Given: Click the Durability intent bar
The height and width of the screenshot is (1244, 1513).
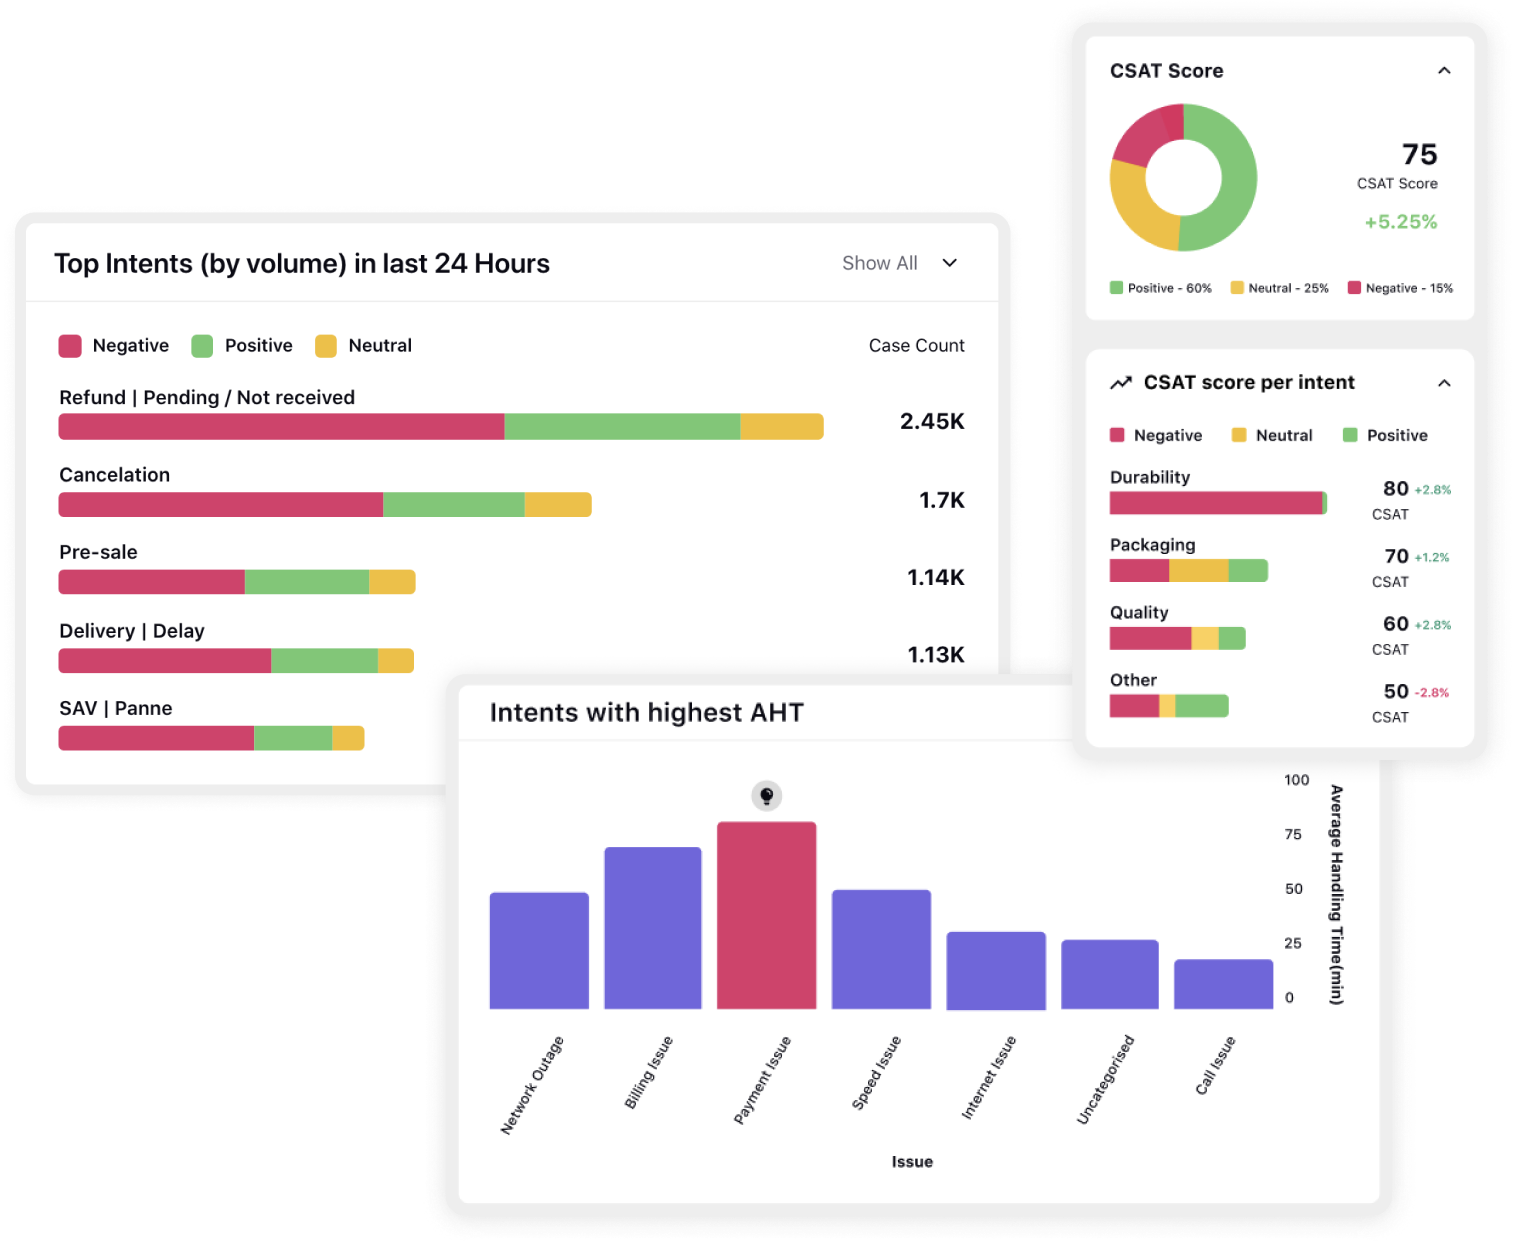Looking at the screenshot, I should click(x=1218, y=503).
